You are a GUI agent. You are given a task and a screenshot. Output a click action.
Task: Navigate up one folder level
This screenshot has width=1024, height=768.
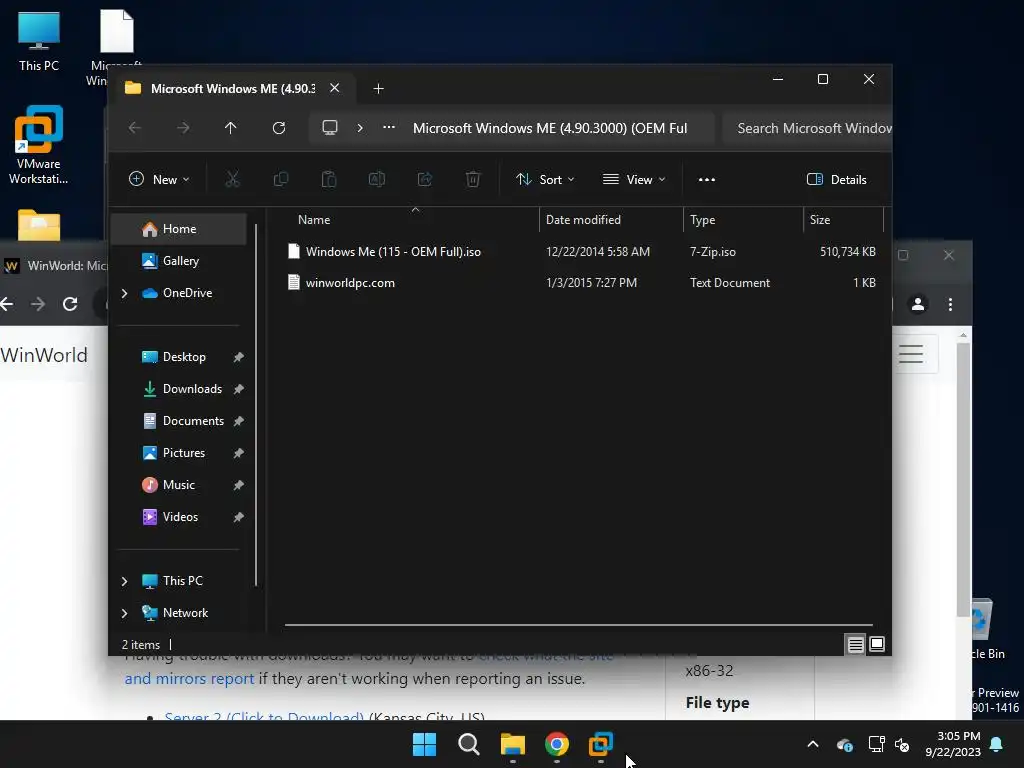coord(231,128)
